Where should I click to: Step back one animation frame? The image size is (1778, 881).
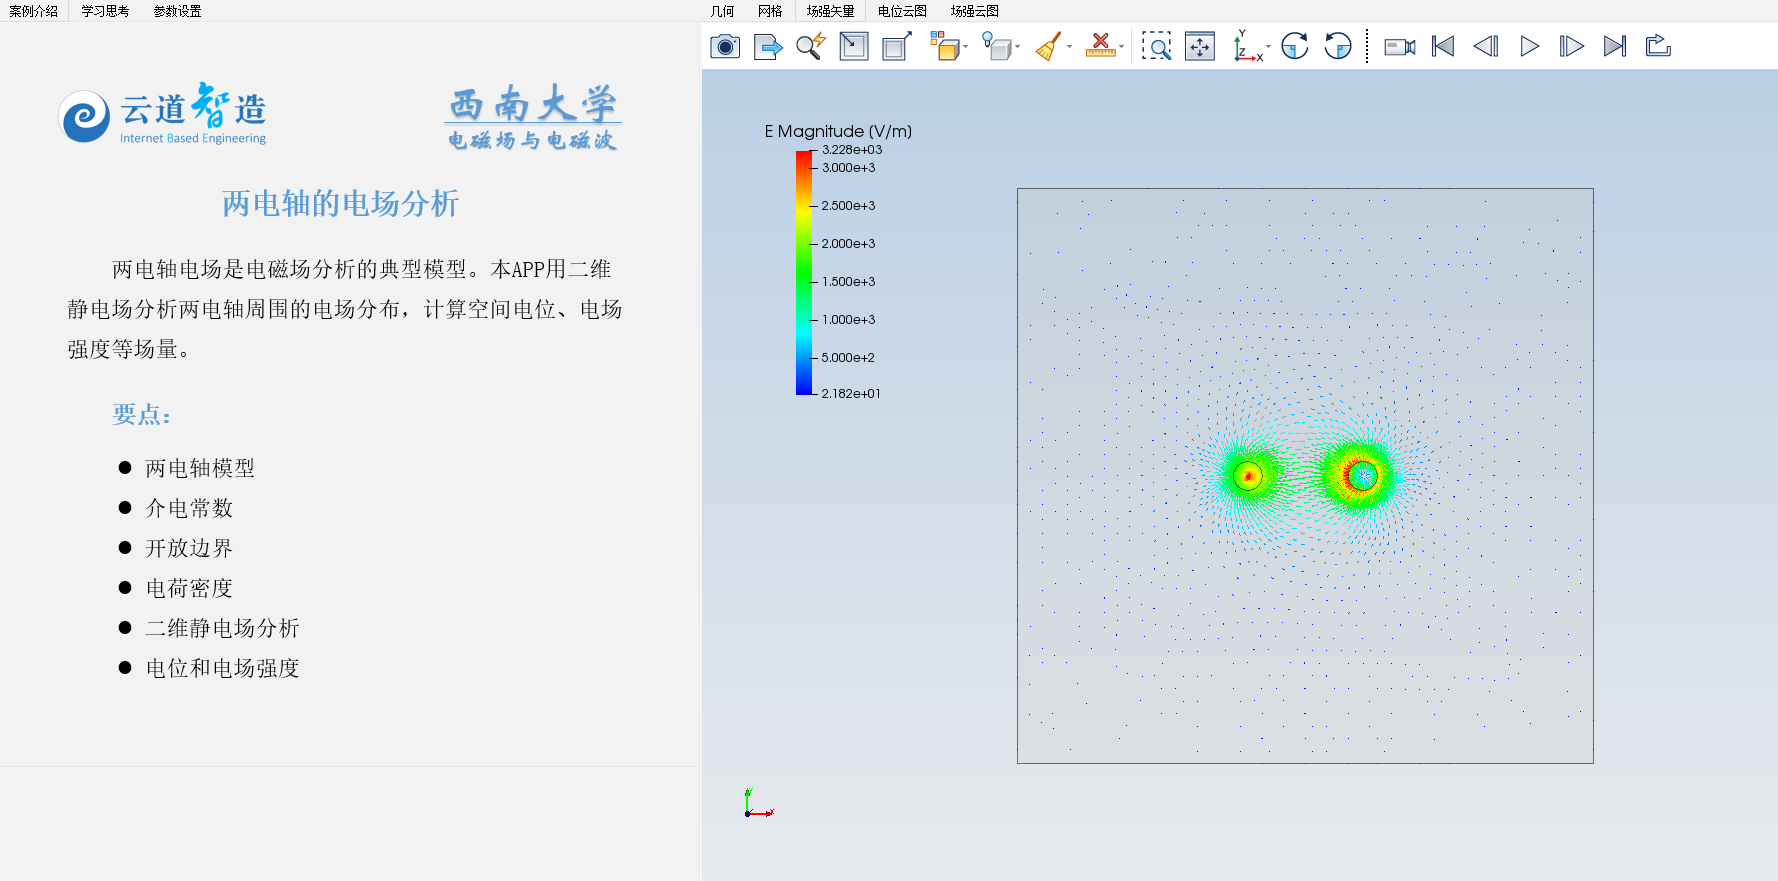coord(1486,46)
